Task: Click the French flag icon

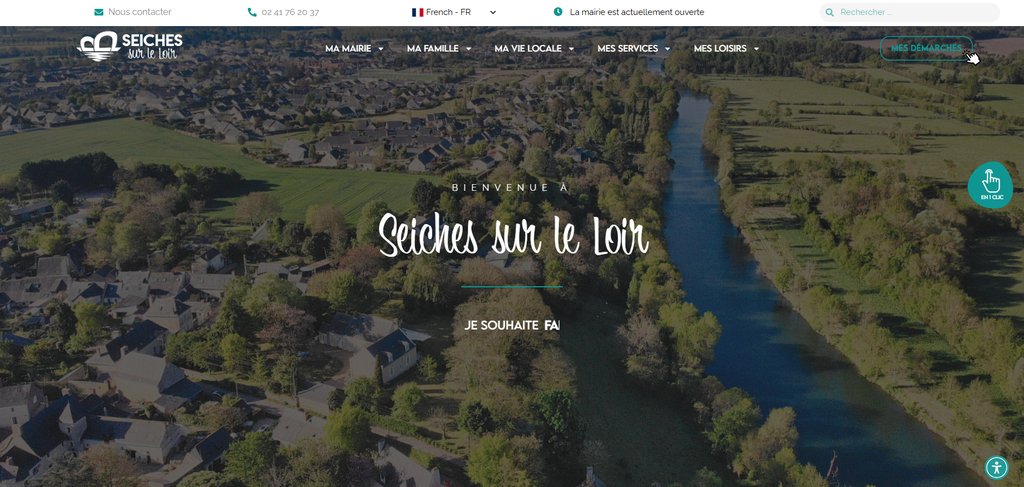Action: point(417,12)
